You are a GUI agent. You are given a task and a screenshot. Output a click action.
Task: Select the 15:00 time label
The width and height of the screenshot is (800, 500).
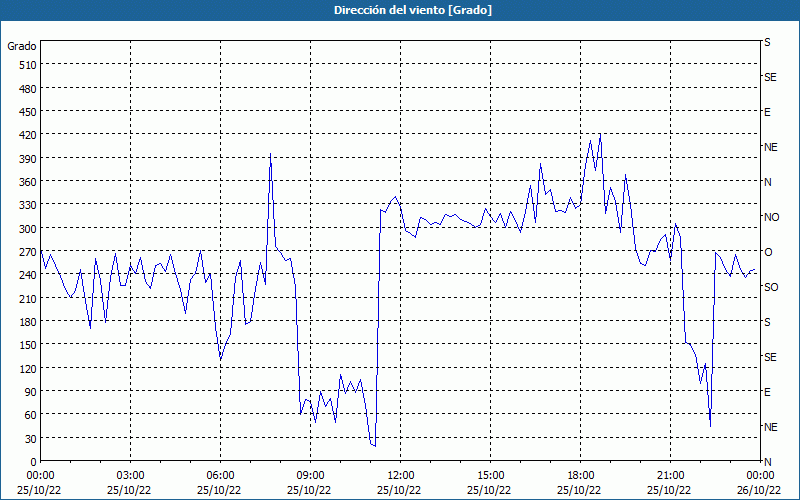click(490, 476)
